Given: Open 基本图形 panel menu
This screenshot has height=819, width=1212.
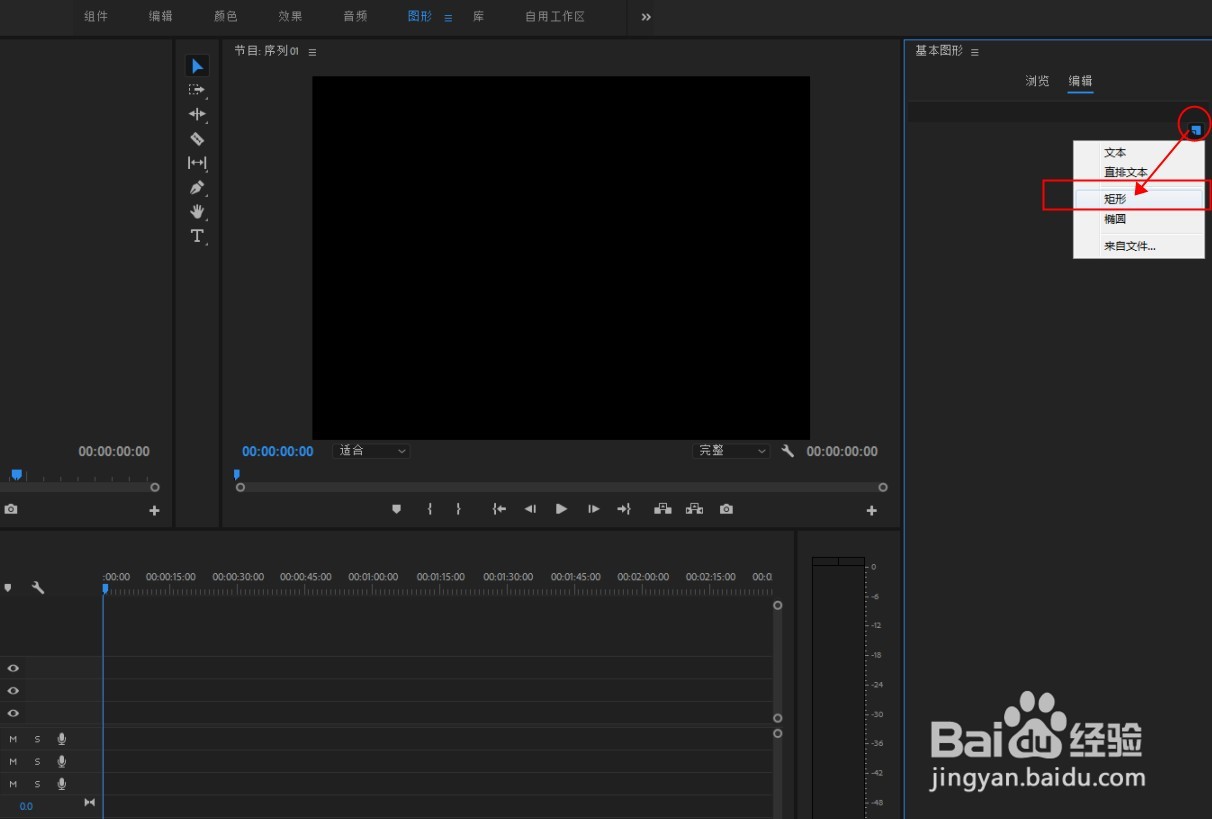Looking at the screenshot, I should tap(975, 52).
